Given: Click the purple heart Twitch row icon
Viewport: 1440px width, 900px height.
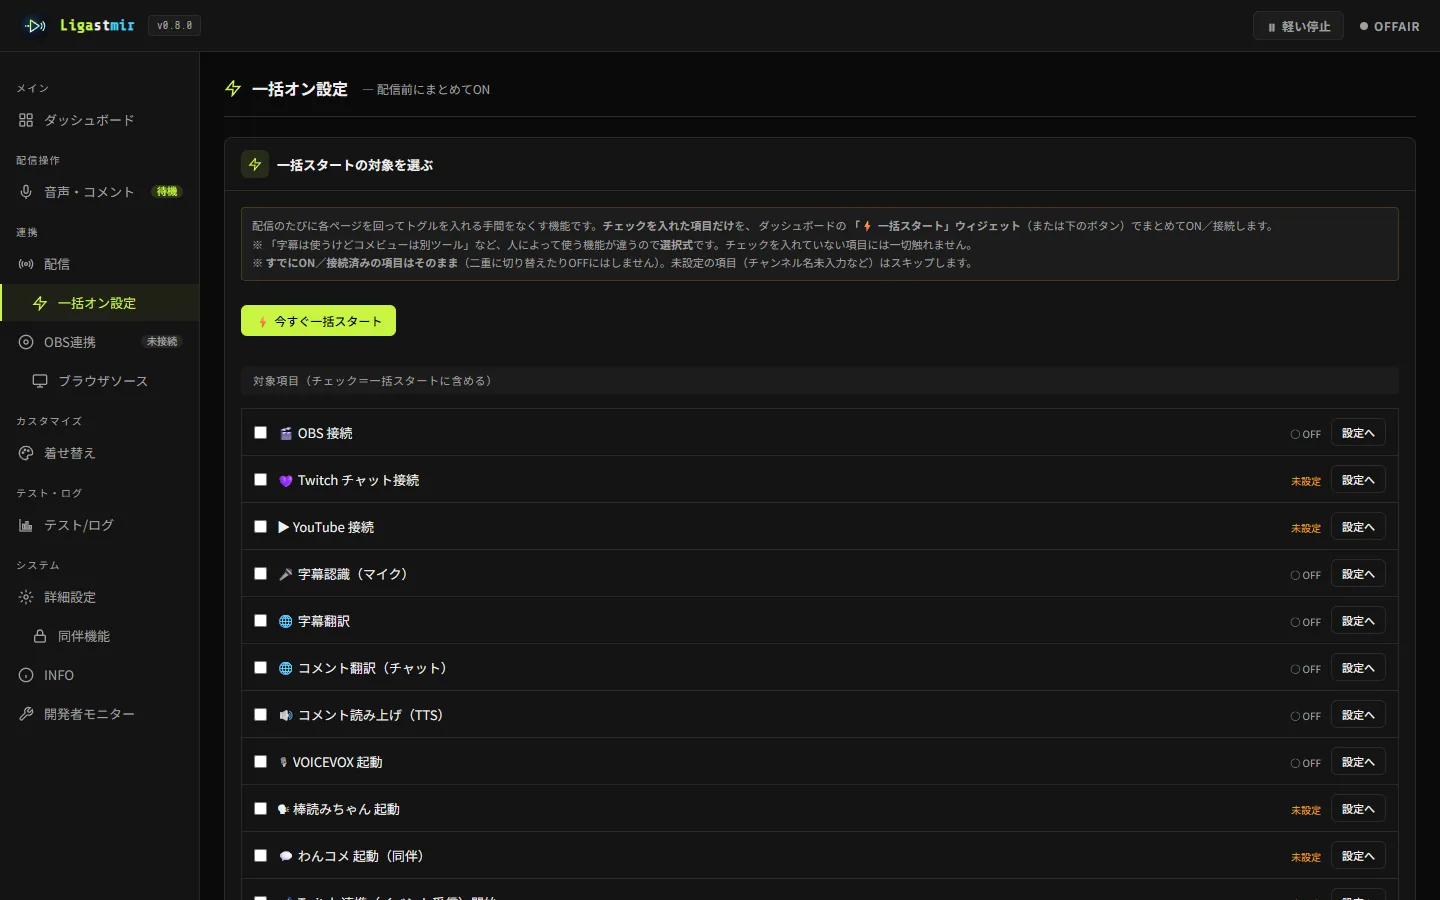Looking at the screenshot, I should point(286,480).
